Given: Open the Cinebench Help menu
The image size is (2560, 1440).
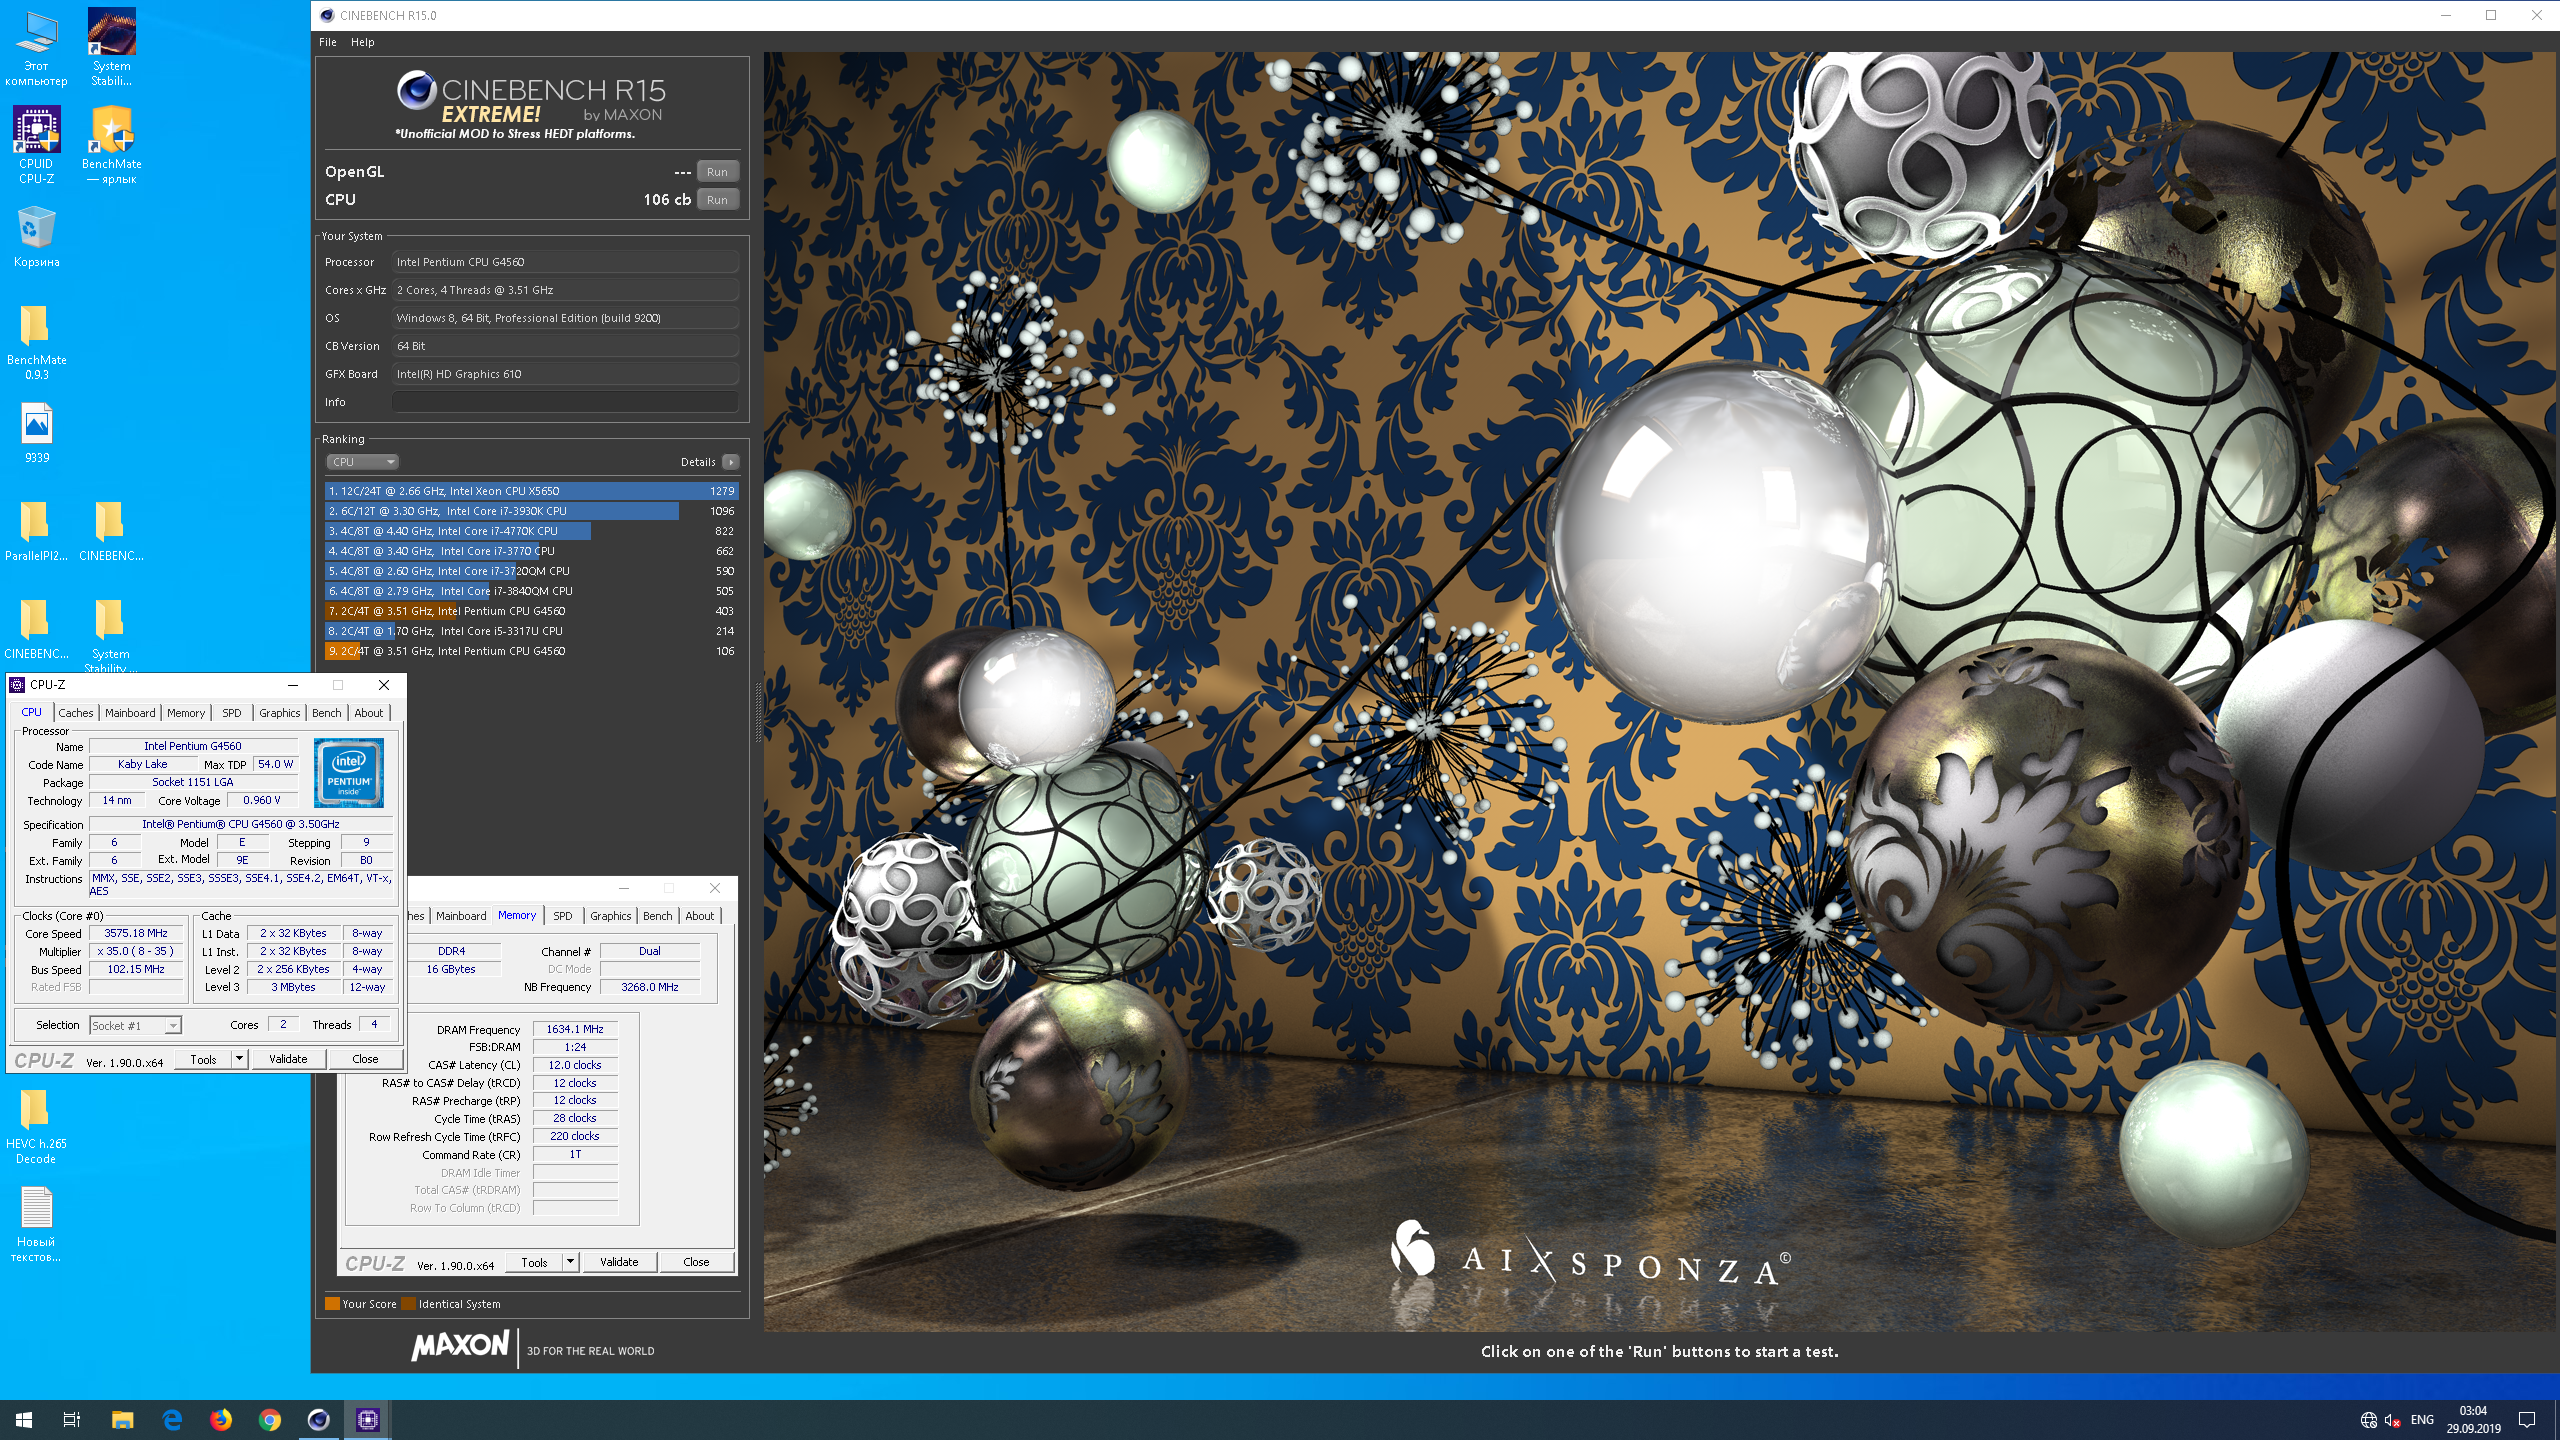Looking at the screenshot, I should (363, 42).
